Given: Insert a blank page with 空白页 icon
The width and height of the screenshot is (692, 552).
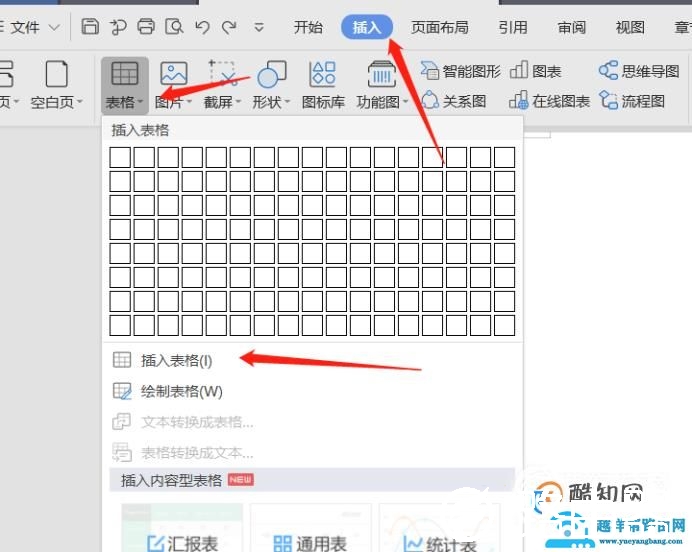Looking at the screenshot, I should pos(56,74).
